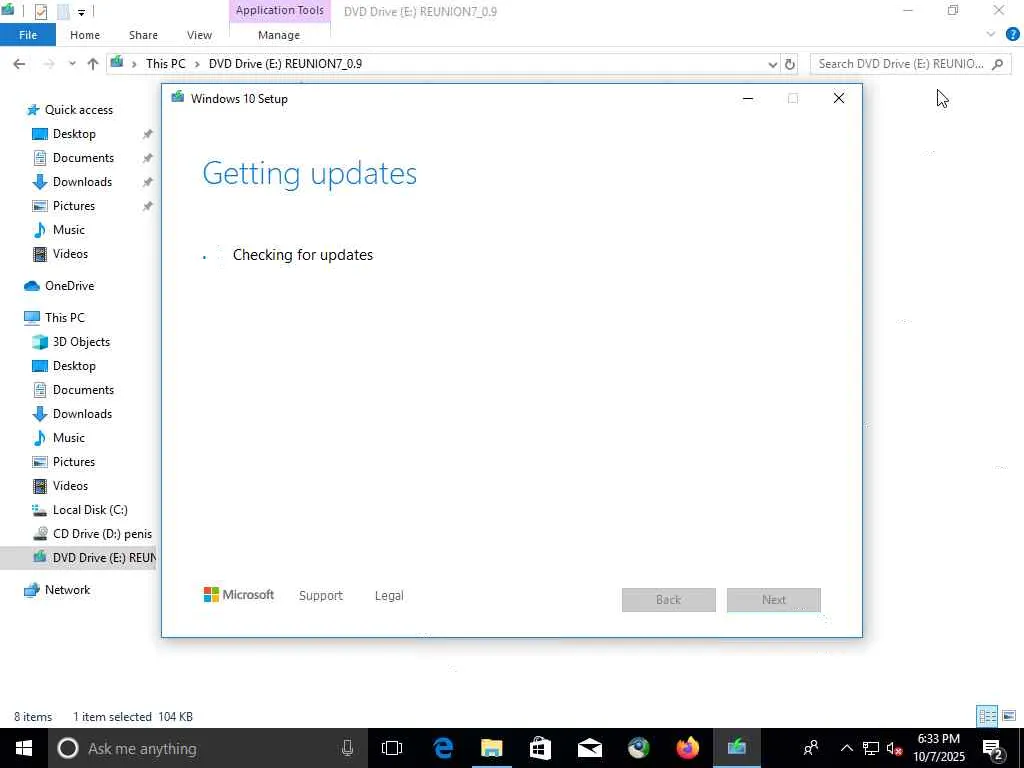1024x768 pixels.
Task: Open File Explorer taskbar icon
Action: 491,748
